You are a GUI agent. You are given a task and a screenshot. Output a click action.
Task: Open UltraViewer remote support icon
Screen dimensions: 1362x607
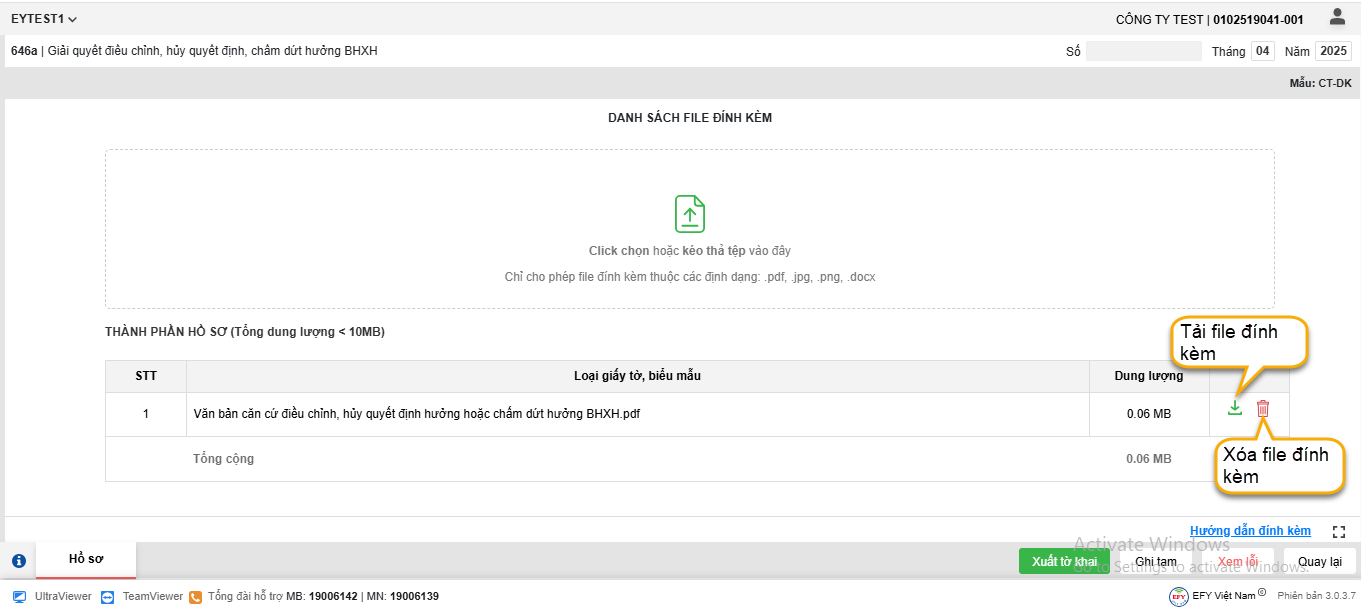pos(20,597)
